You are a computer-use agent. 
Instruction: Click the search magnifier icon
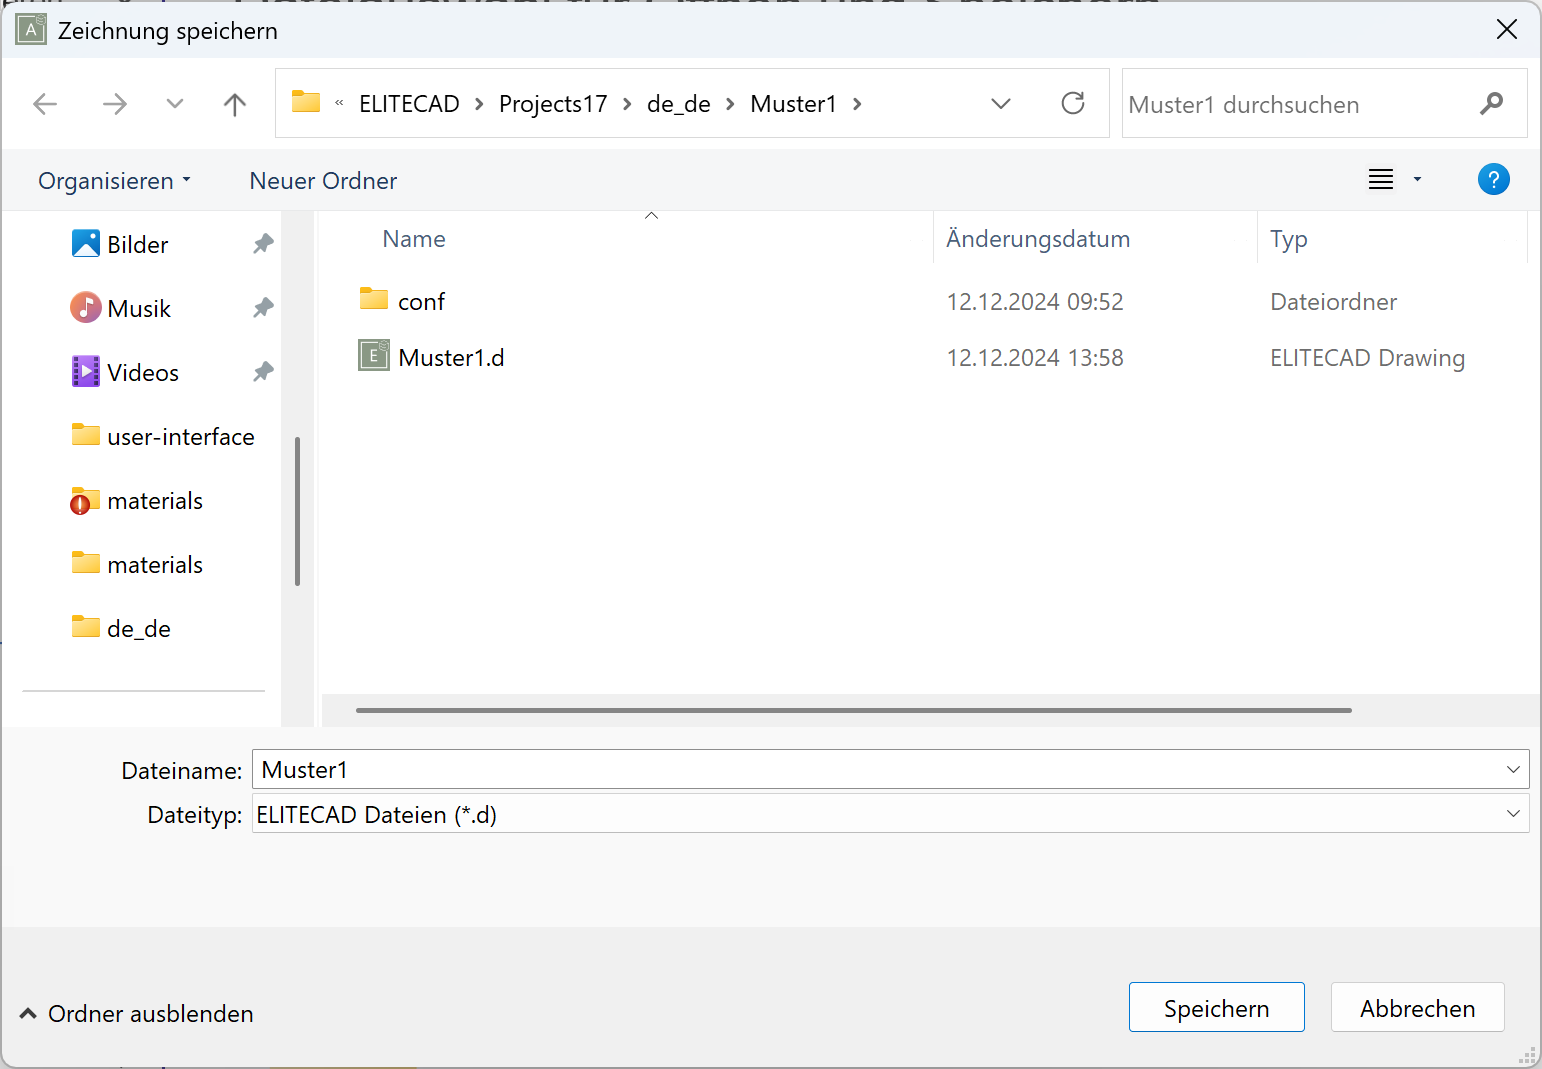point(1490,104)
